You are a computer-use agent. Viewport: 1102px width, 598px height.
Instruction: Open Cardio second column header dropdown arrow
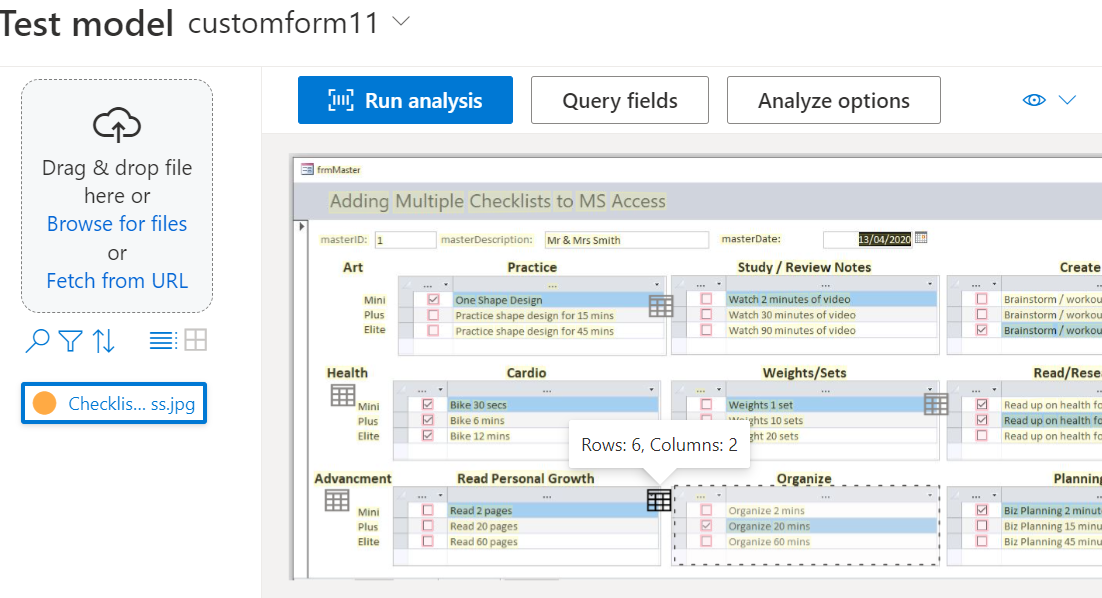pyautogui.click(x=651, y=389)
